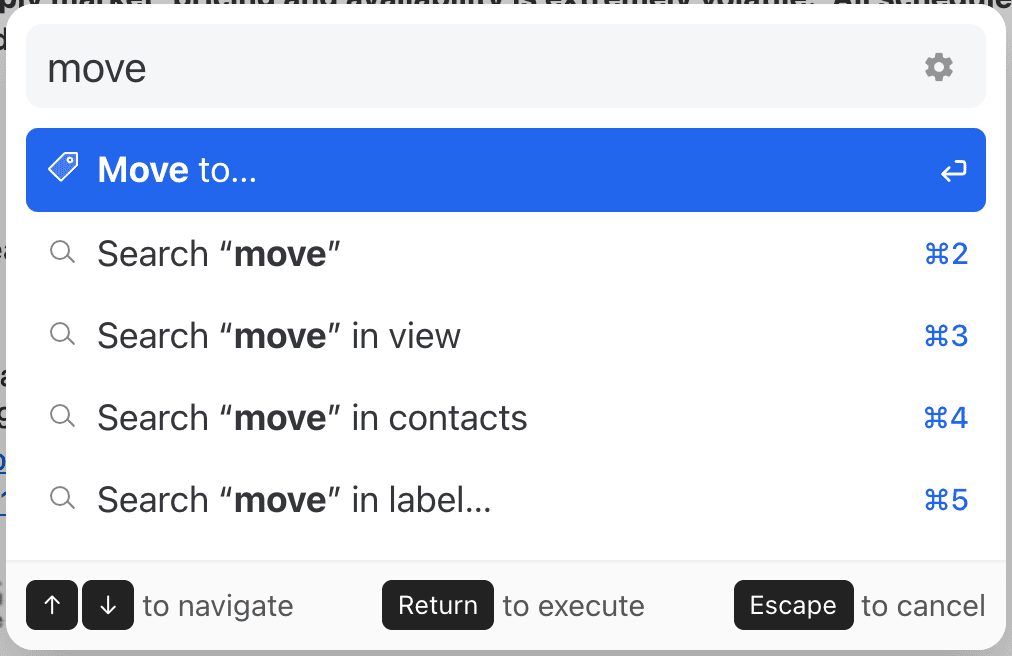1012x656 pixels.
Task: Choose Search "move" result
Action: tap(506, 253)
